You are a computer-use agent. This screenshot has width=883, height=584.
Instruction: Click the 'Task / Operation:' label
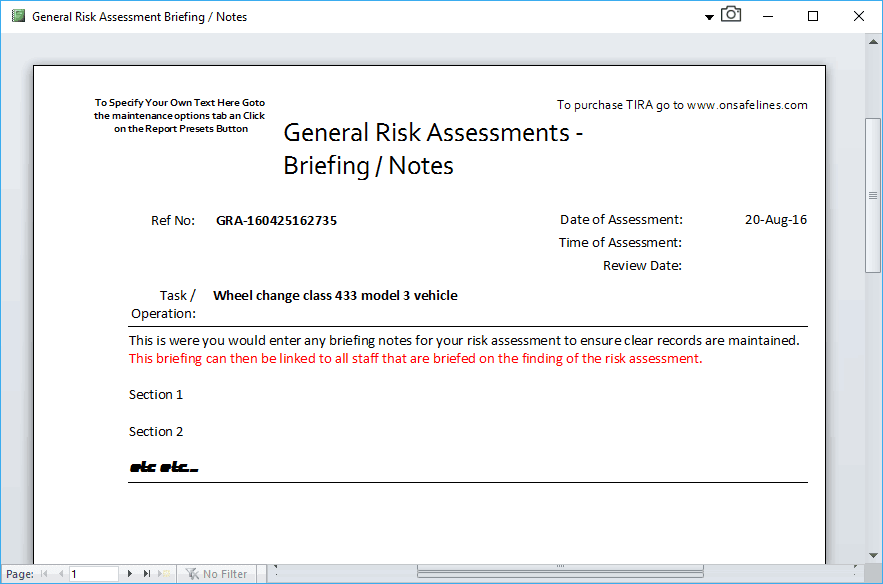tap(163, 305)
